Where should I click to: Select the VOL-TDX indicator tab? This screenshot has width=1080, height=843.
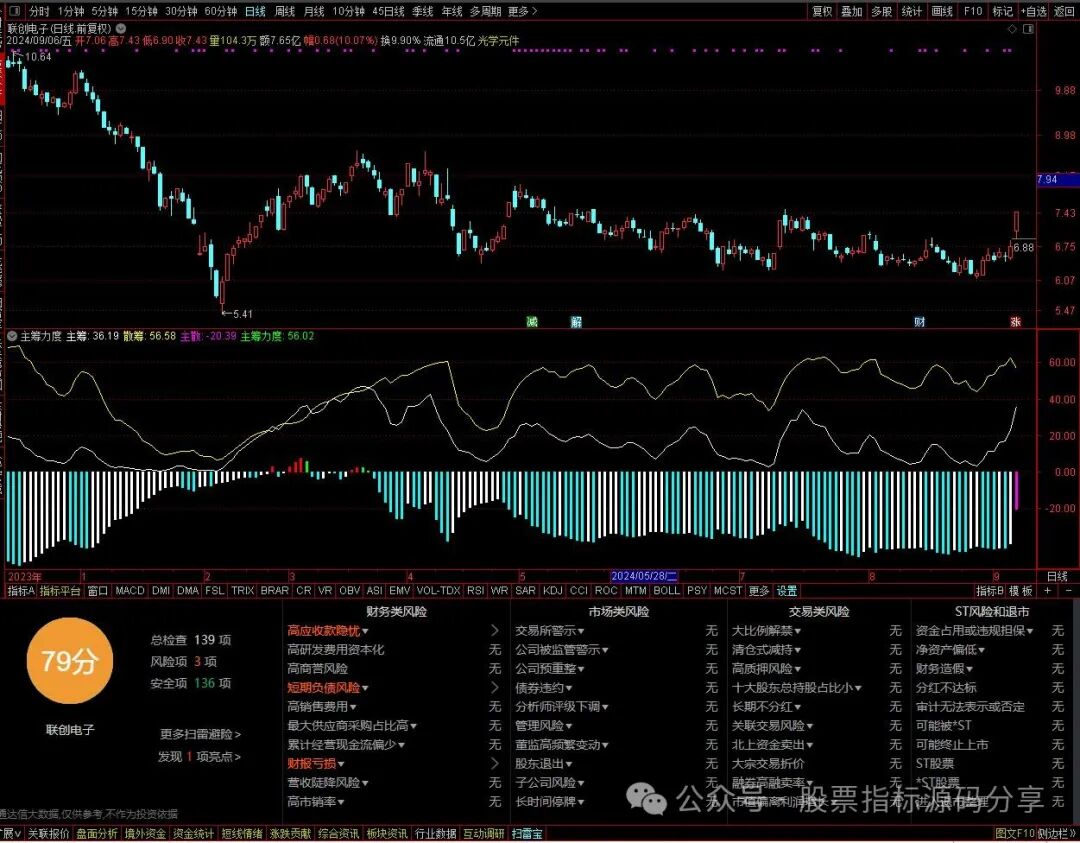[x=438, y=591]
